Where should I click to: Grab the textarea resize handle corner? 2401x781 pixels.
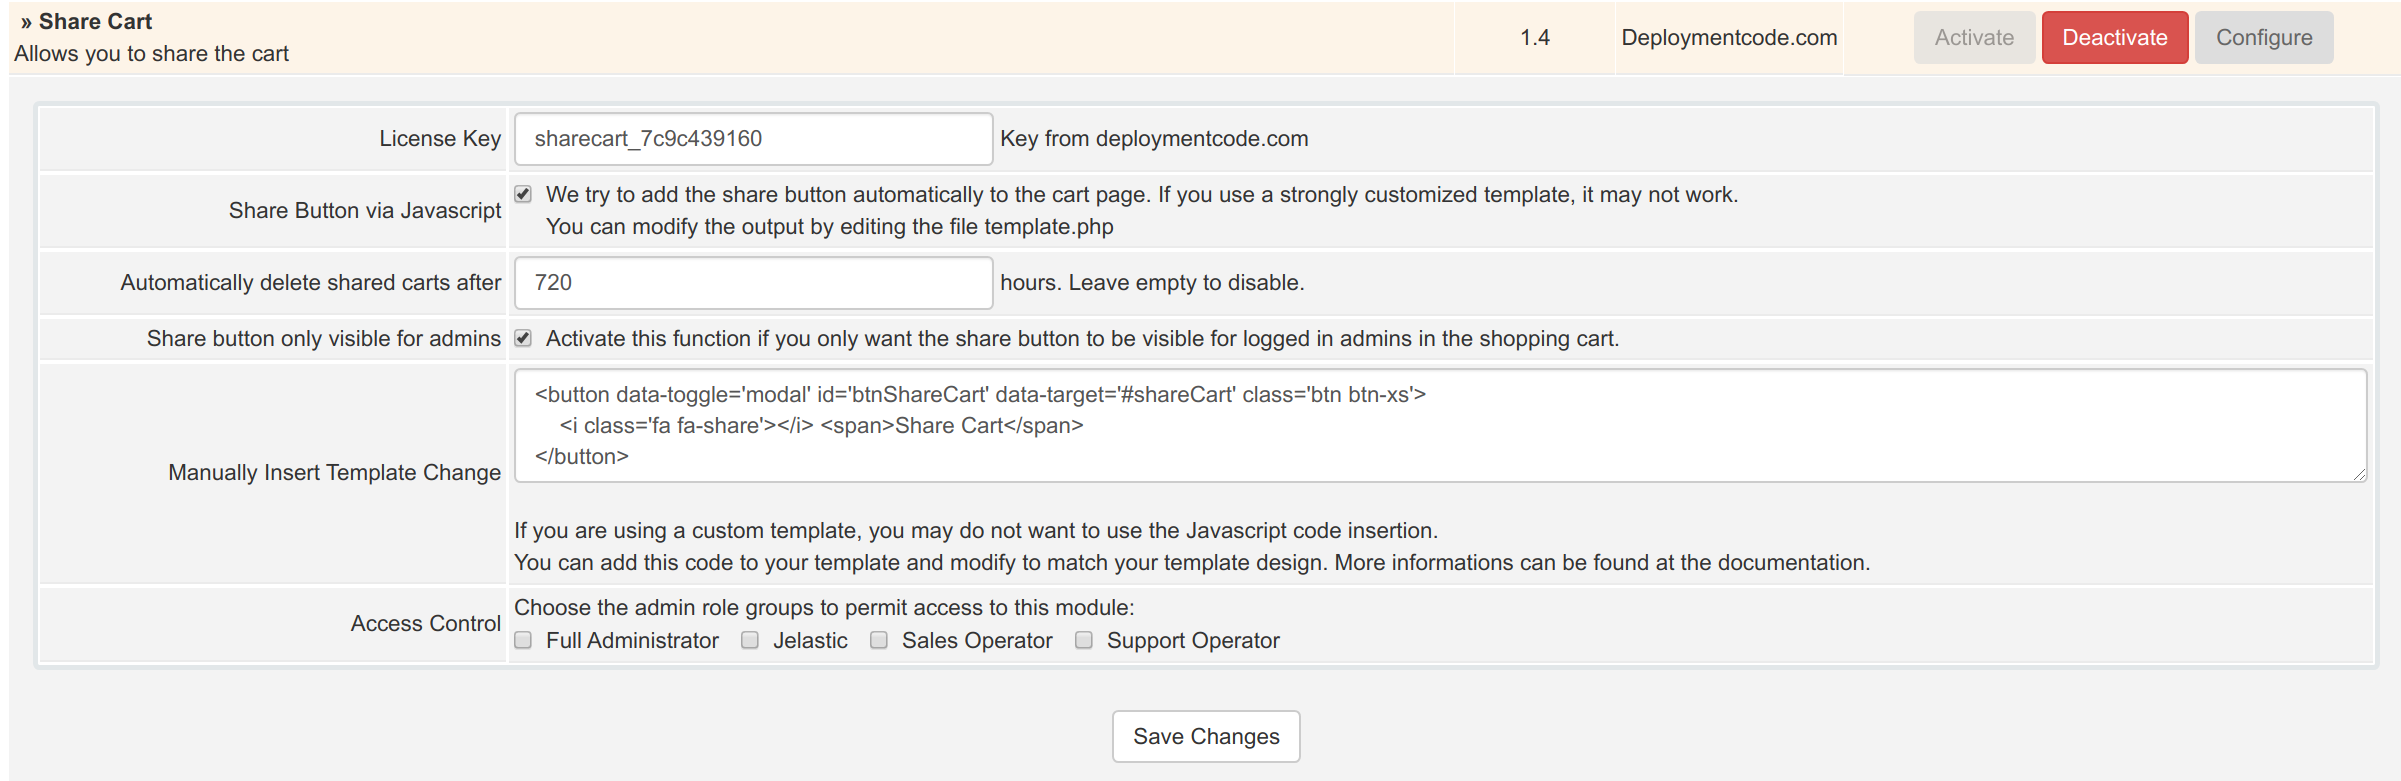pos(2359,474)
